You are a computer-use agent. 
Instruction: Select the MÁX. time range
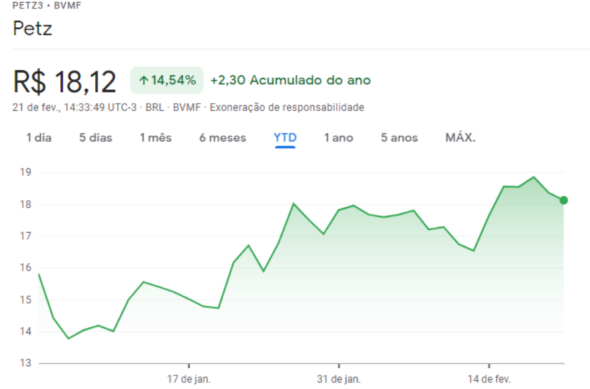[460, 138]
